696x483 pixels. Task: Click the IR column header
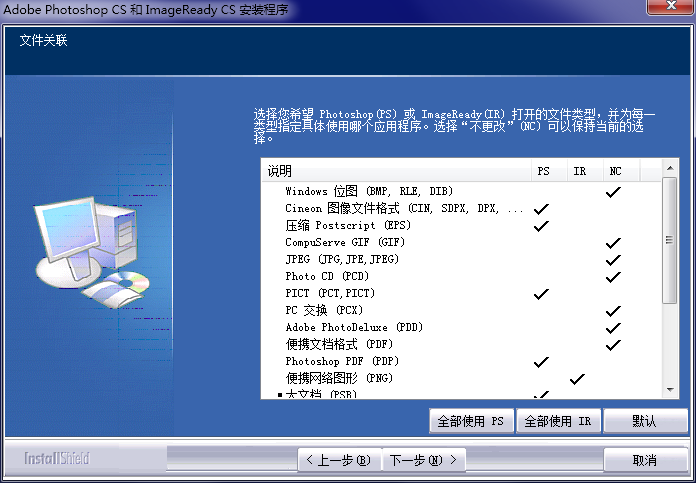[x=585, y=171]
